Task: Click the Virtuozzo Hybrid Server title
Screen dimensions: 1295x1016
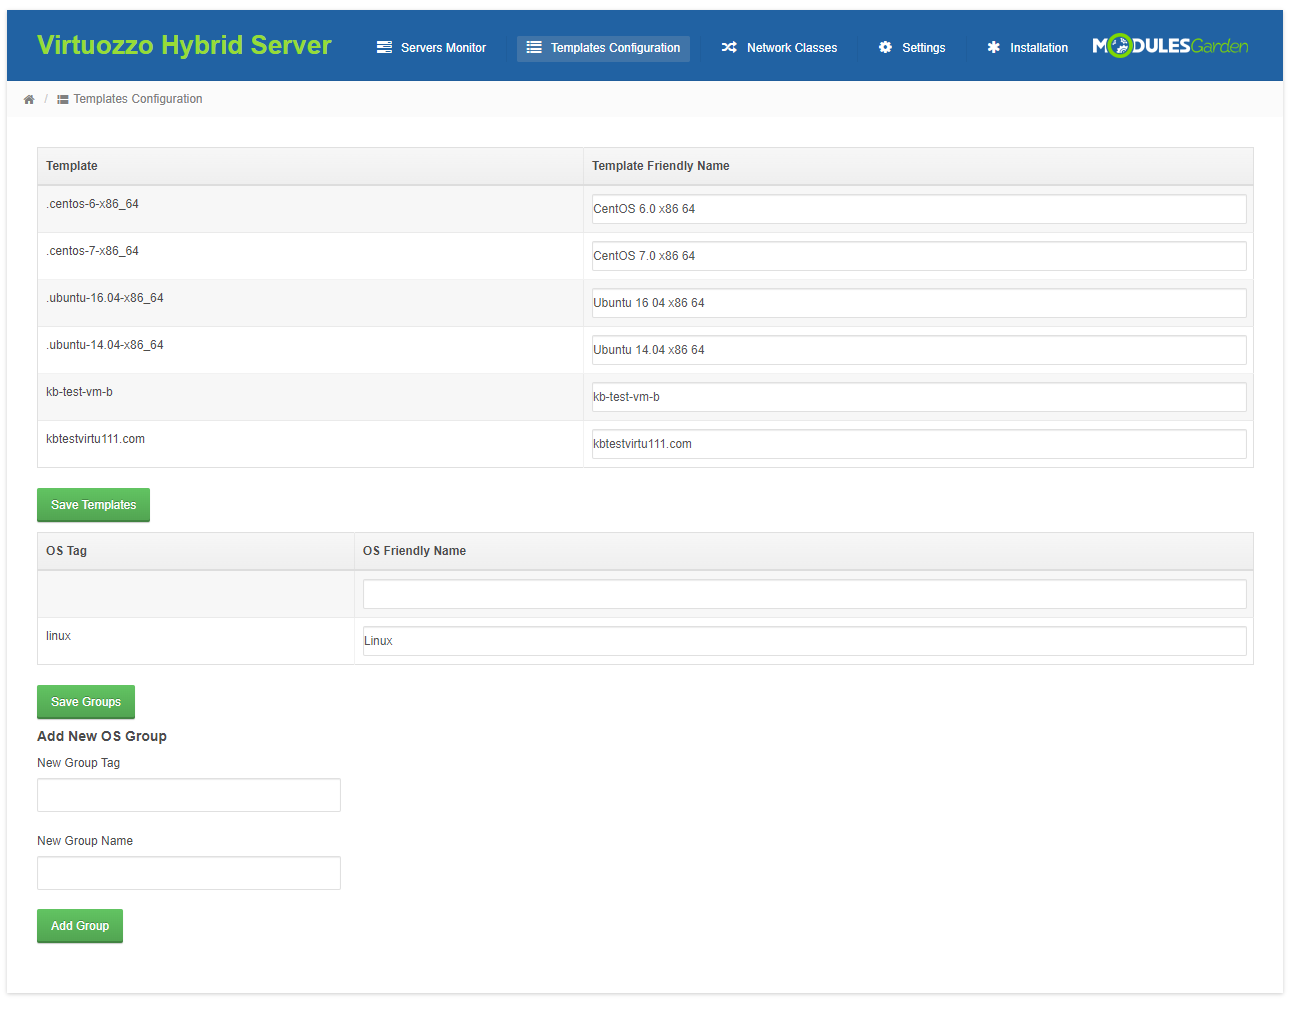Action: [184, 45]
